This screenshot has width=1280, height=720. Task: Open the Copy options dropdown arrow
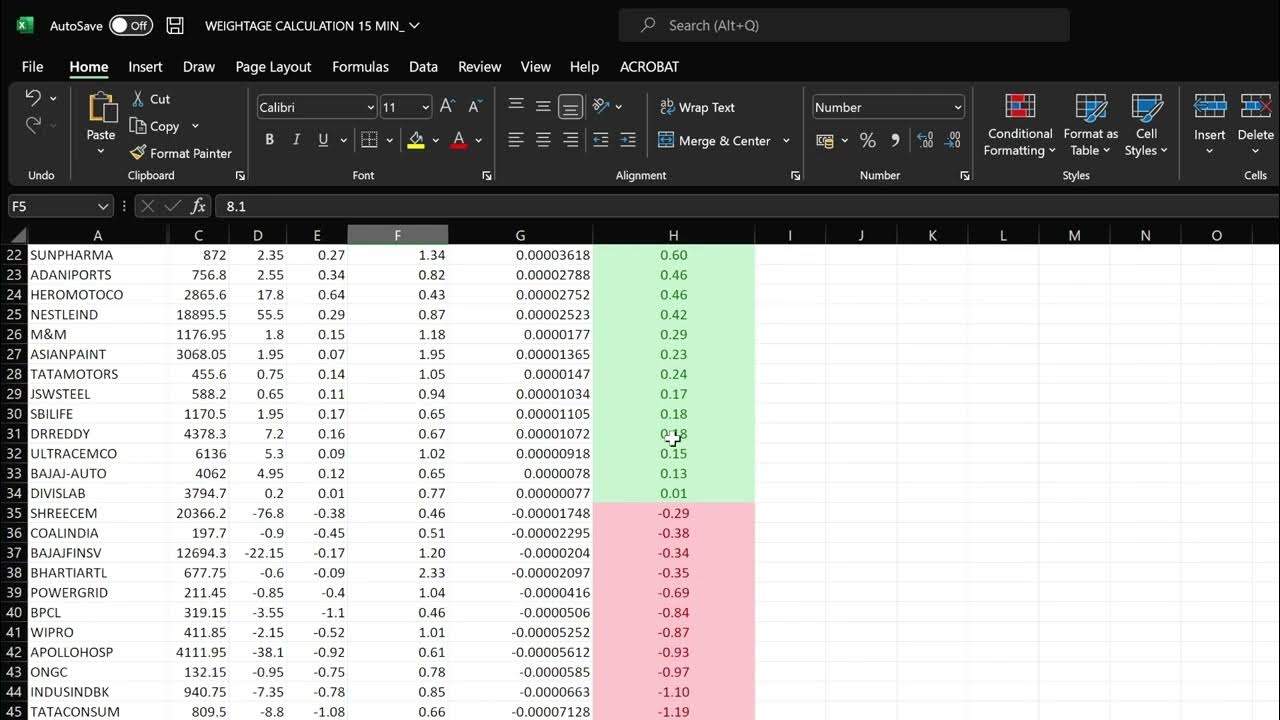click(195, 126)
